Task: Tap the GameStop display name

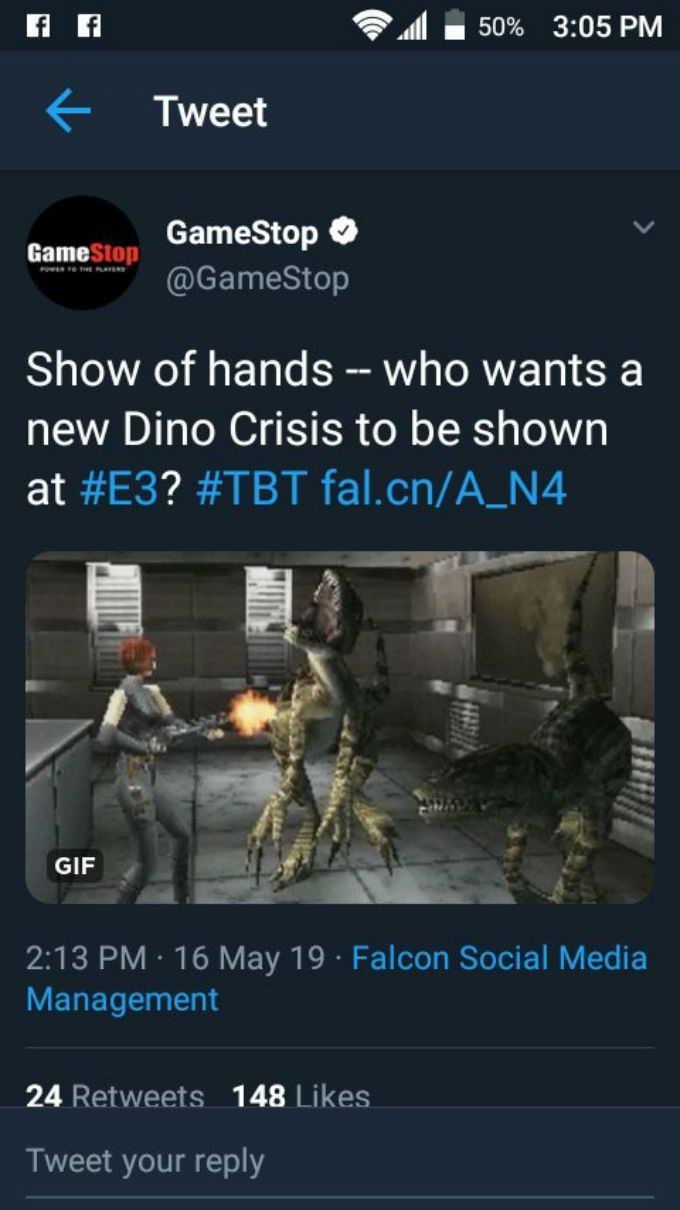Action: (x=242, y=233)
